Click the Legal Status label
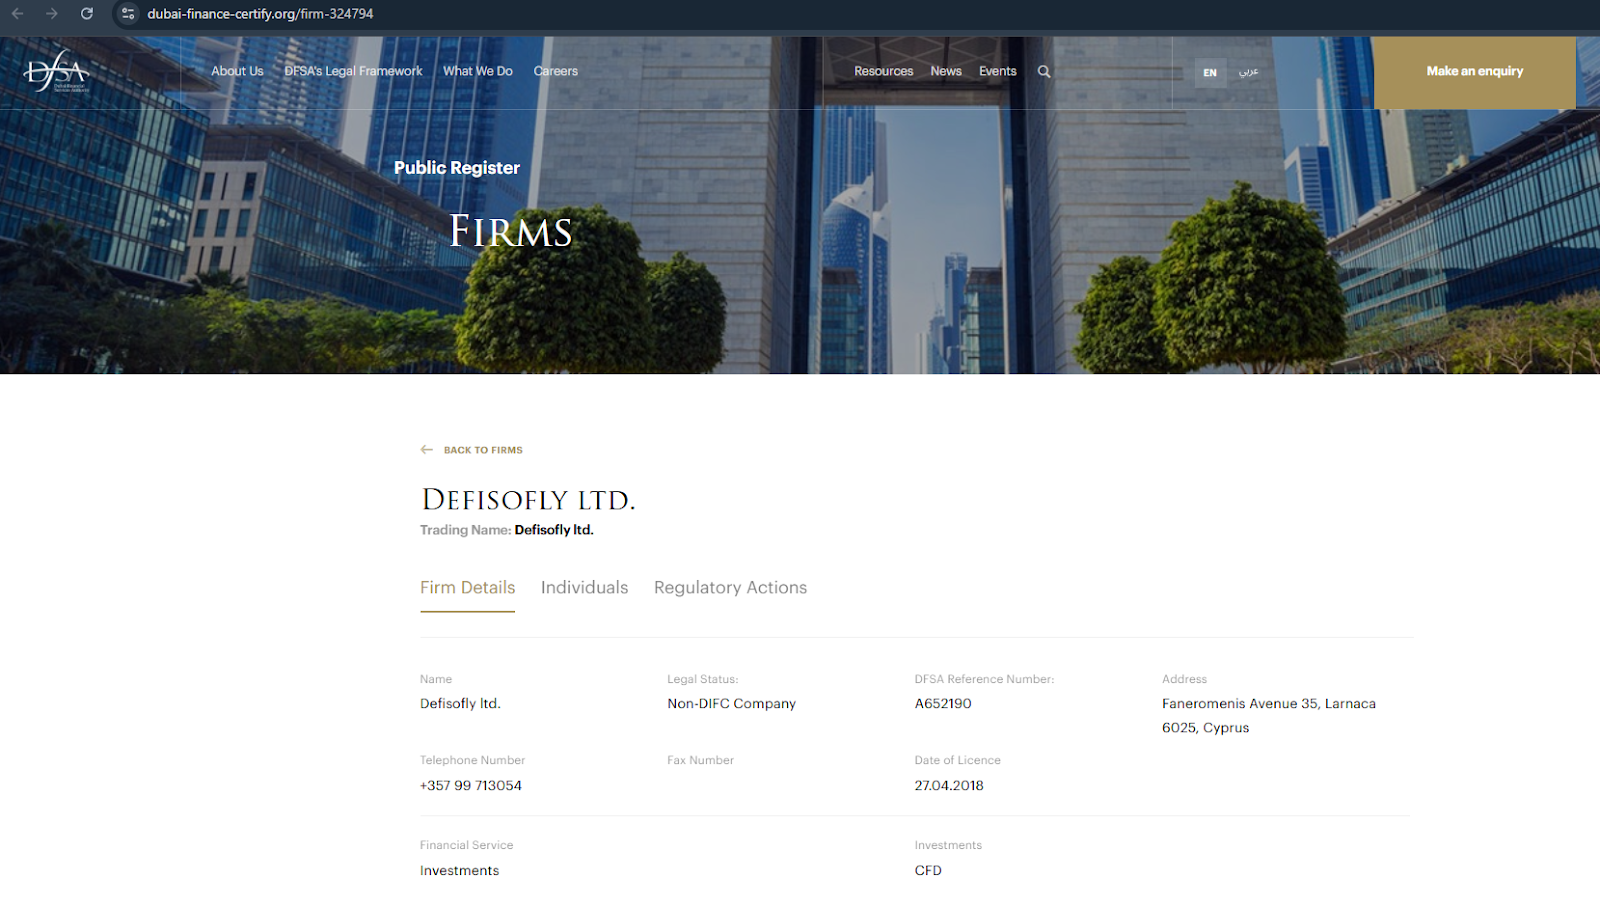The width and height of the screenshot is (1600, 907). tap(703, 680)
